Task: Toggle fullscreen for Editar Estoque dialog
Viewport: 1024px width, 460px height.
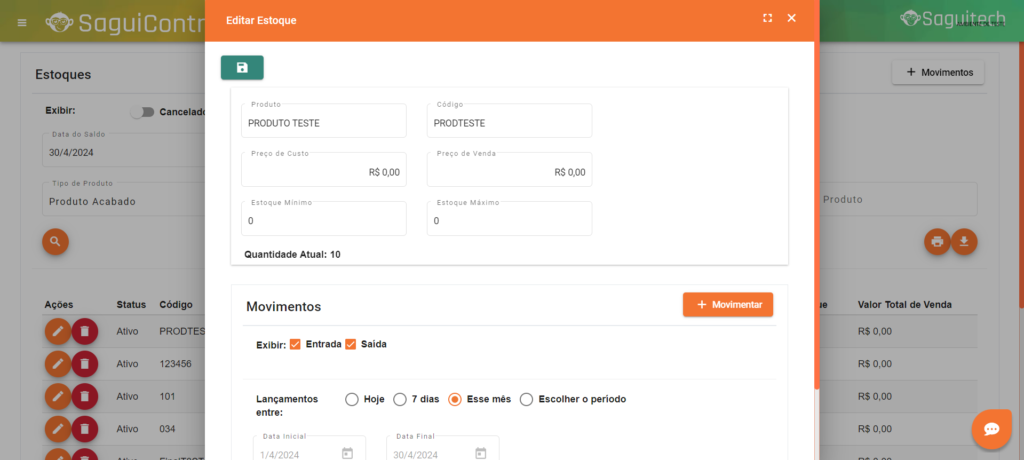Action: point(767,19)
